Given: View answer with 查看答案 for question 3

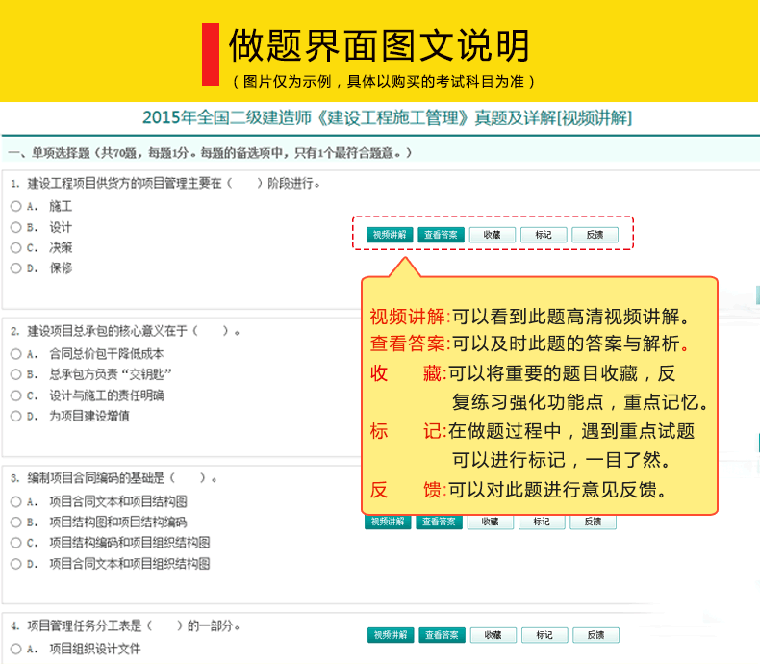Looking at the screenshot, I should [x=440, y=522].
